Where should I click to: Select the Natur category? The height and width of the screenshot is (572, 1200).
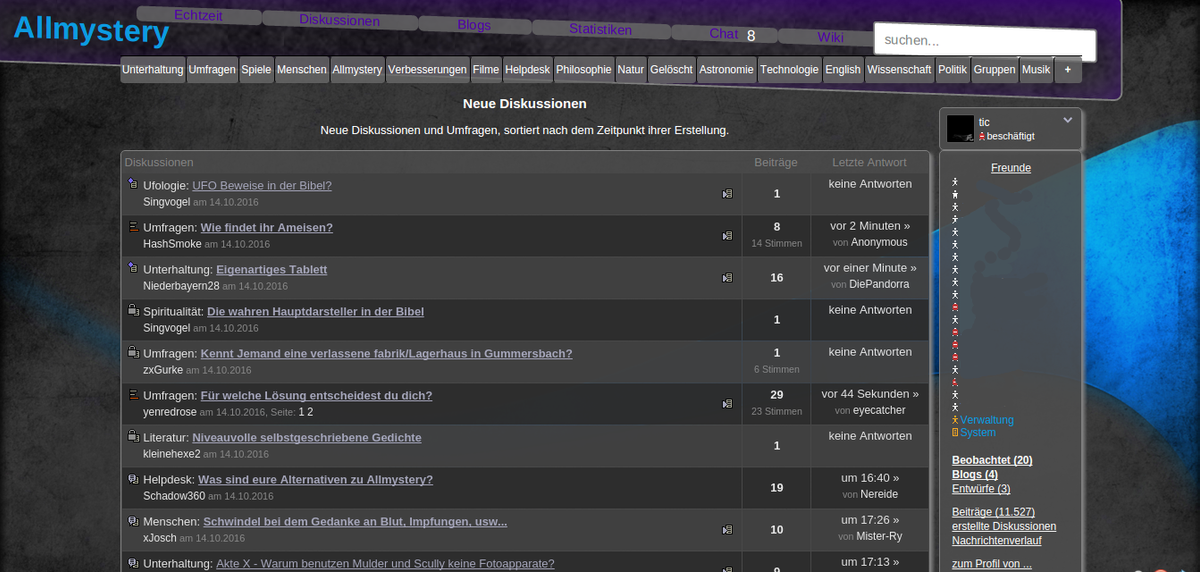(x=631, y=70)
